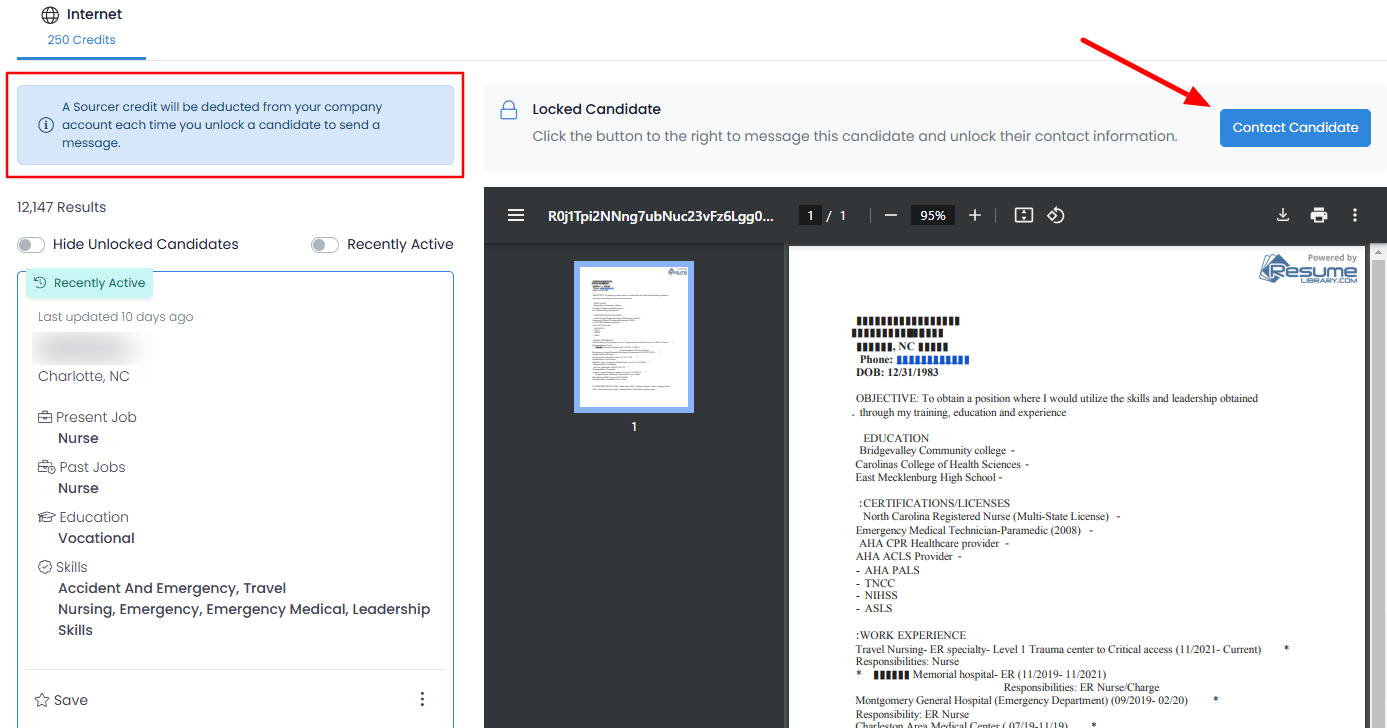Save this candidate with the star

61,700
